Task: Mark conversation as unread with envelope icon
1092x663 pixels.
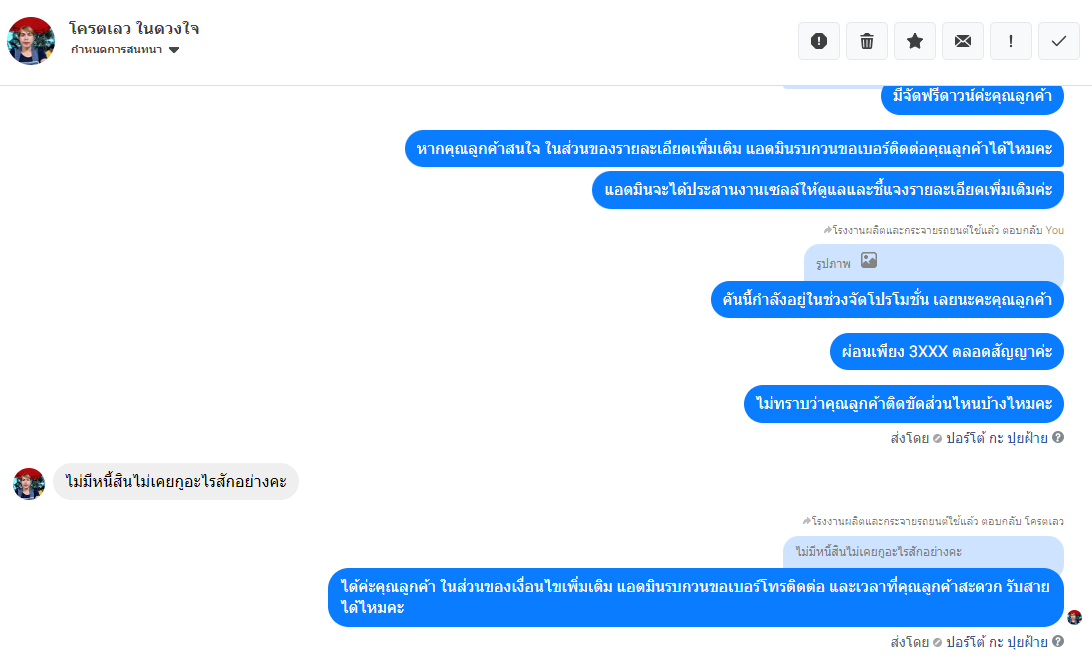Action: point(962,41)
